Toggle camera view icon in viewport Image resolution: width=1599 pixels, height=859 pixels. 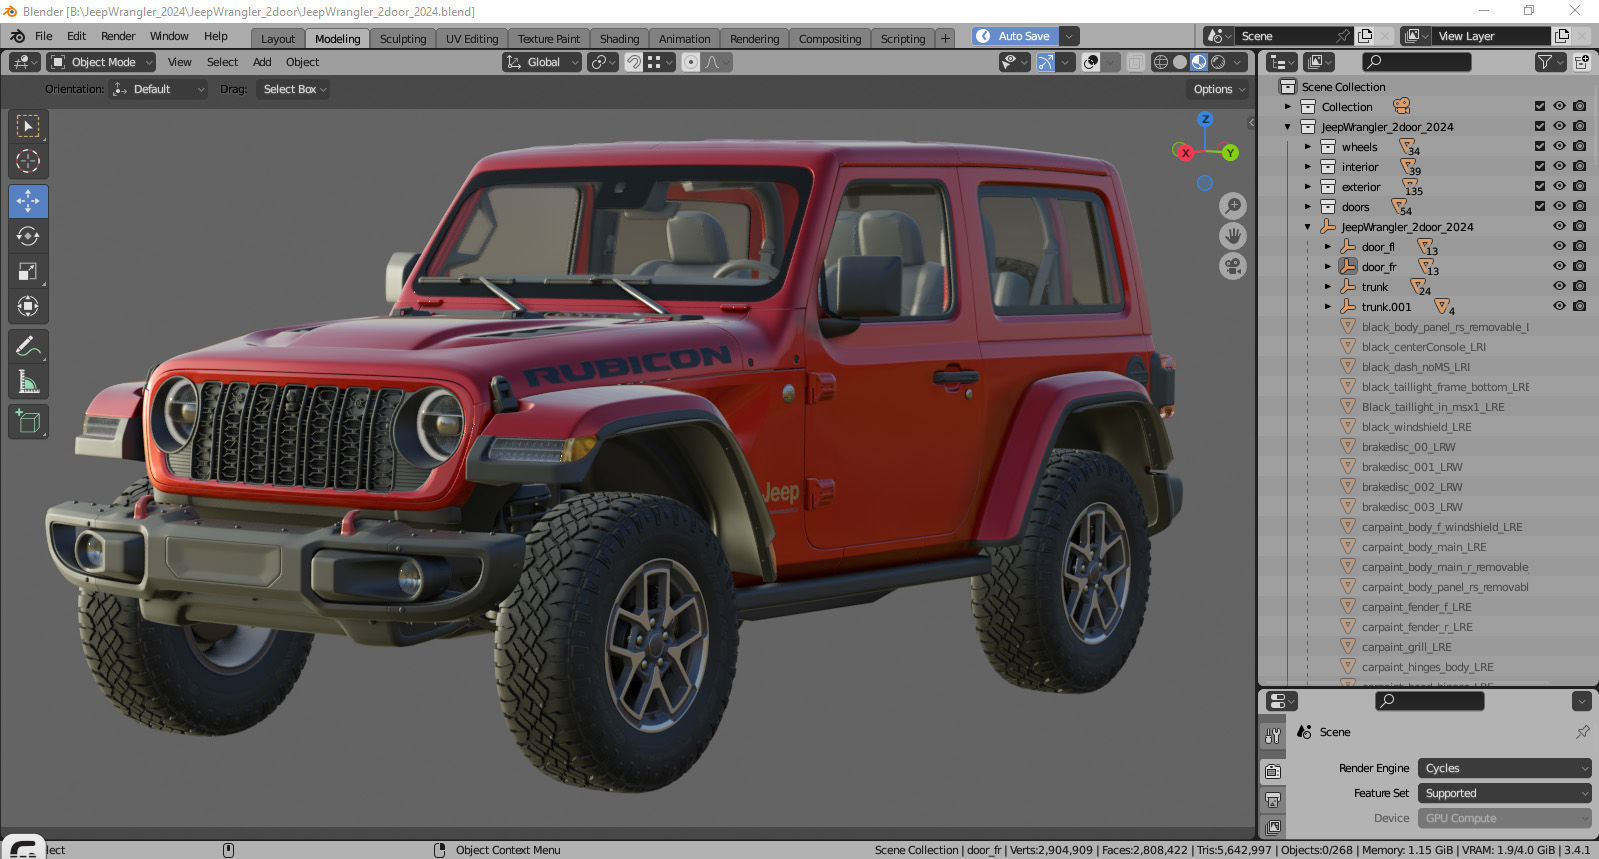point(1233,267)
